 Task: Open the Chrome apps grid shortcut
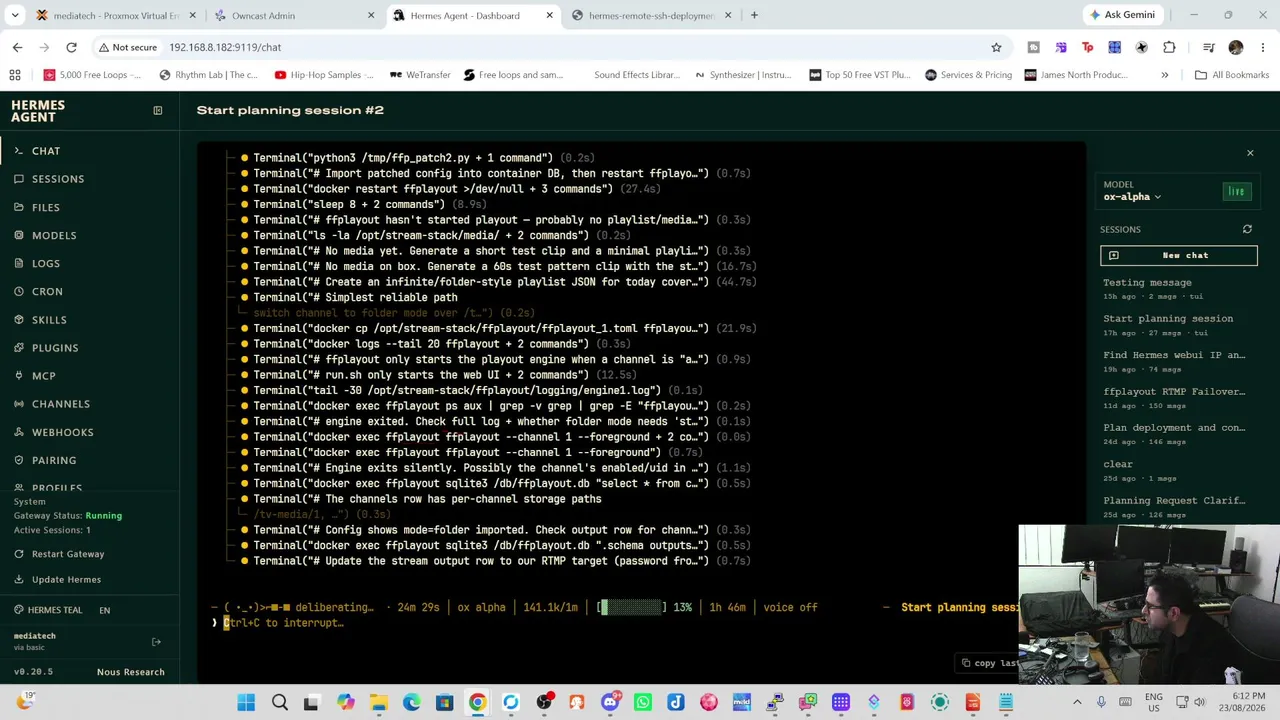pyautogui.click(x=15, y=75)
